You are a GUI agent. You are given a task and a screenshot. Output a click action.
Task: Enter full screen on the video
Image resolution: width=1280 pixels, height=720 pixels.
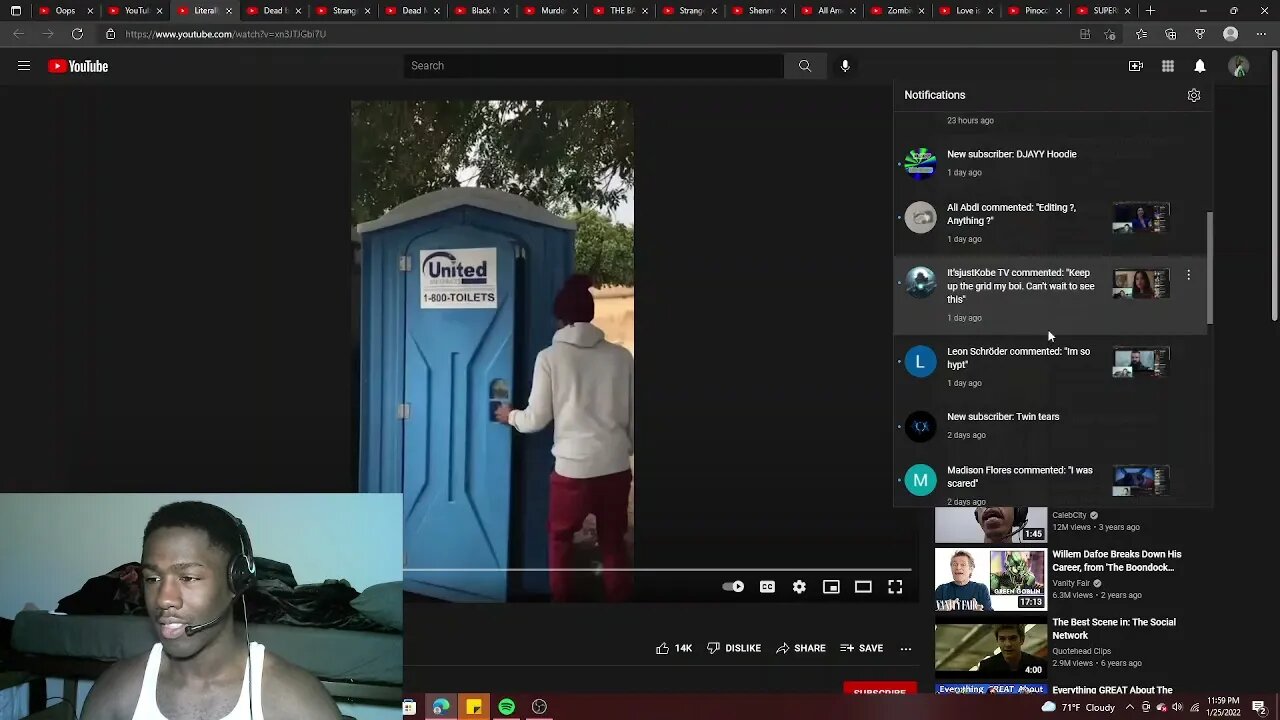(895, 587)
